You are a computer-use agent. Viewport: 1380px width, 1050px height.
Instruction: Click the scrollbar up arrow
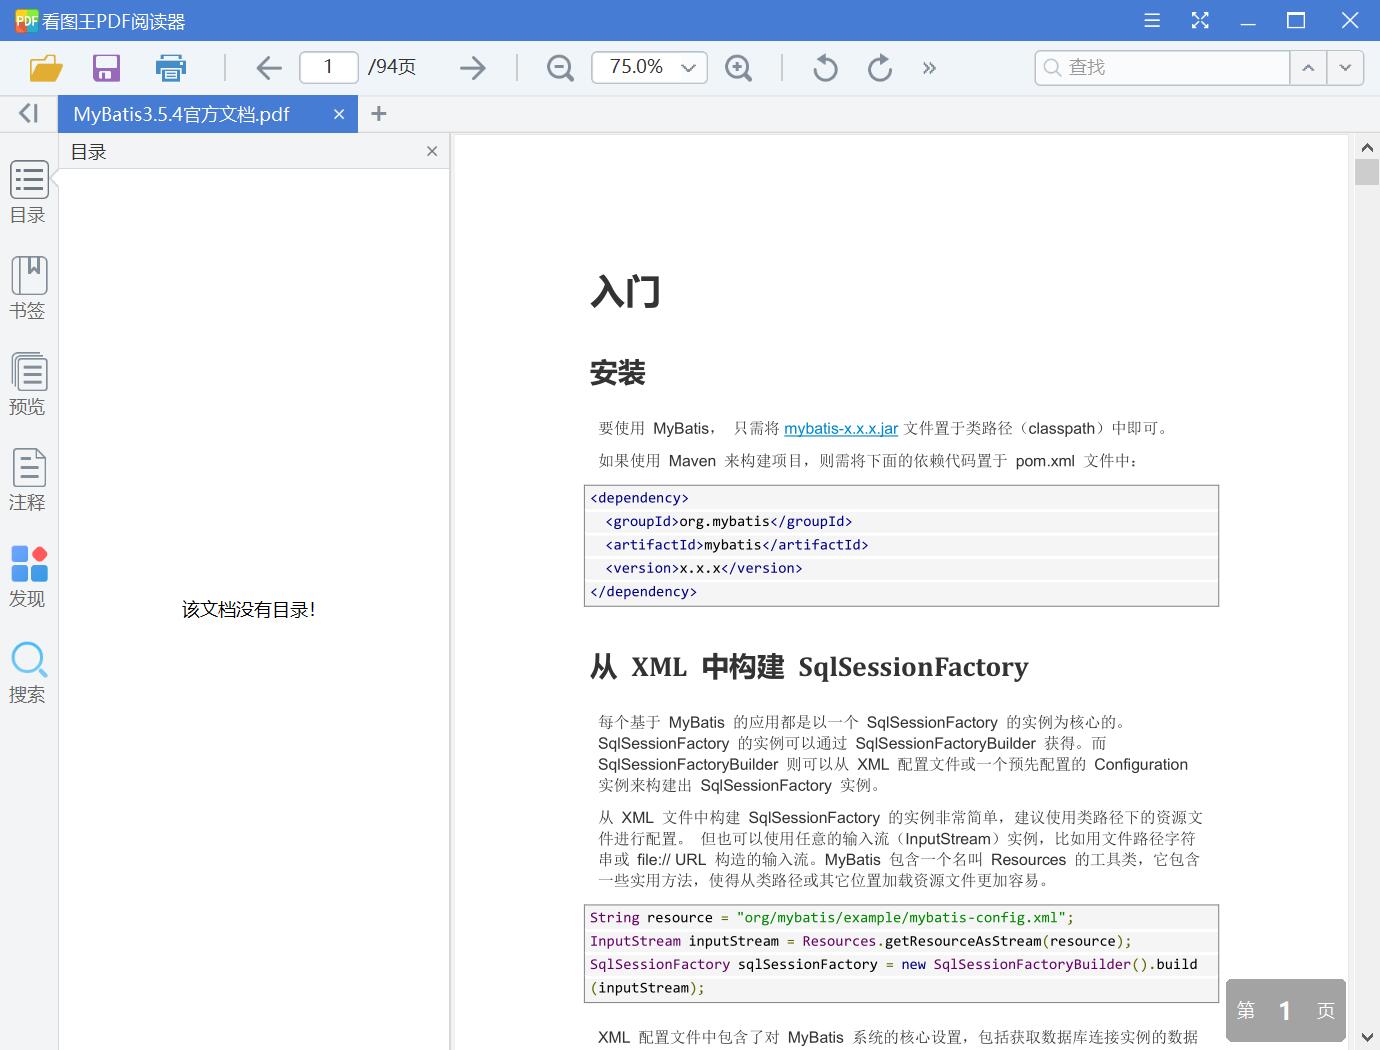(x=1367, y=147)
